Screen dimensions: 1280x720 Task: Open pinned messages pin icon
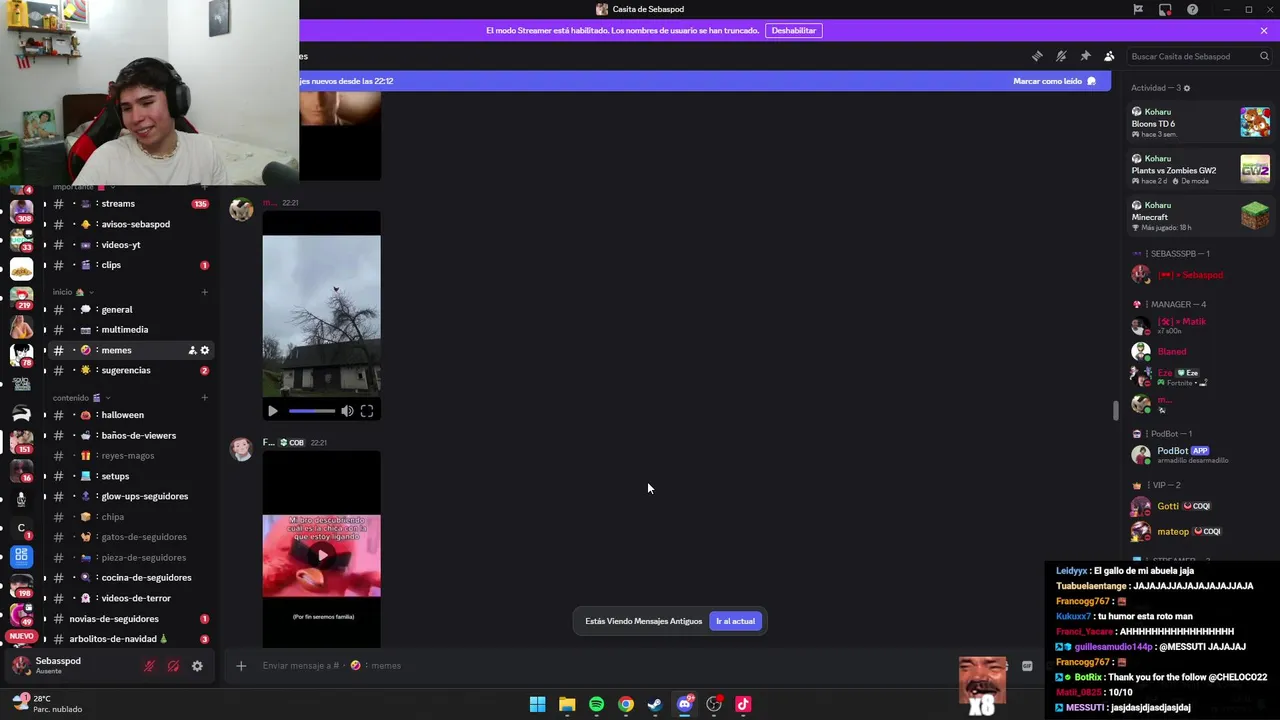point(1085,56)
